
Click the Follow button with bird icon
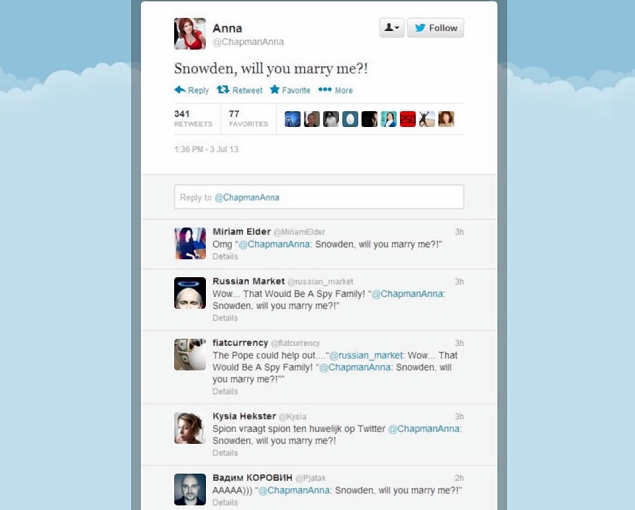click(x=435, y=28)
